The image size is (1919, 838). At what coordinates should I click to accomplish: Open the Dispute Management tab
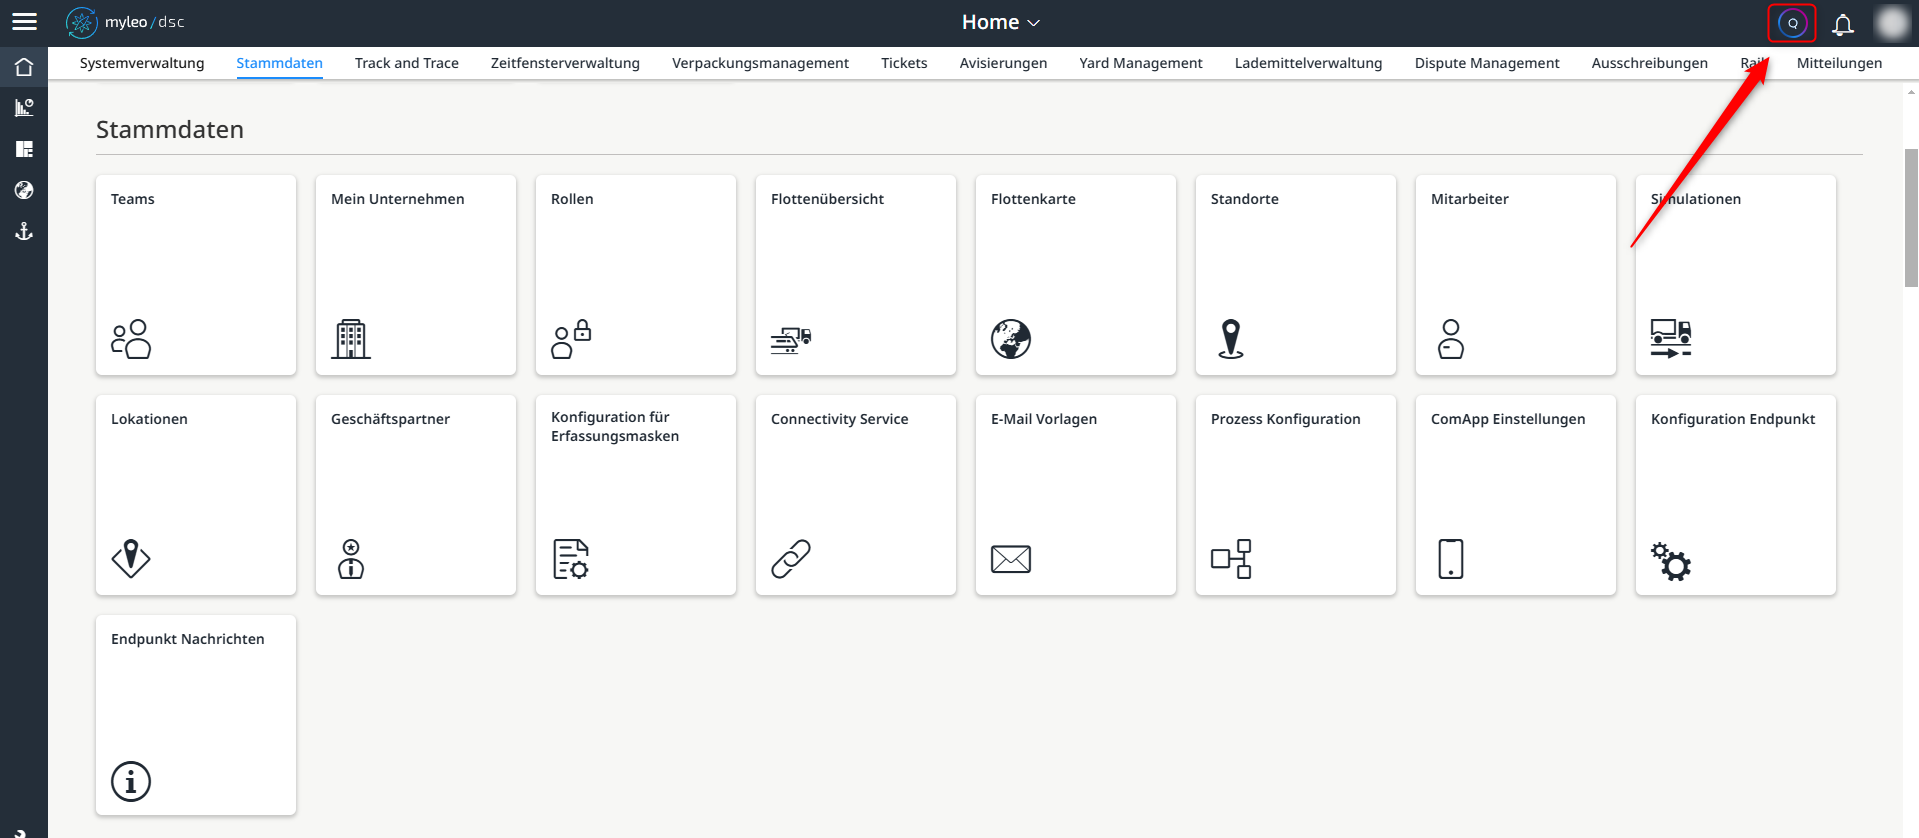(x=1487, y=63)
